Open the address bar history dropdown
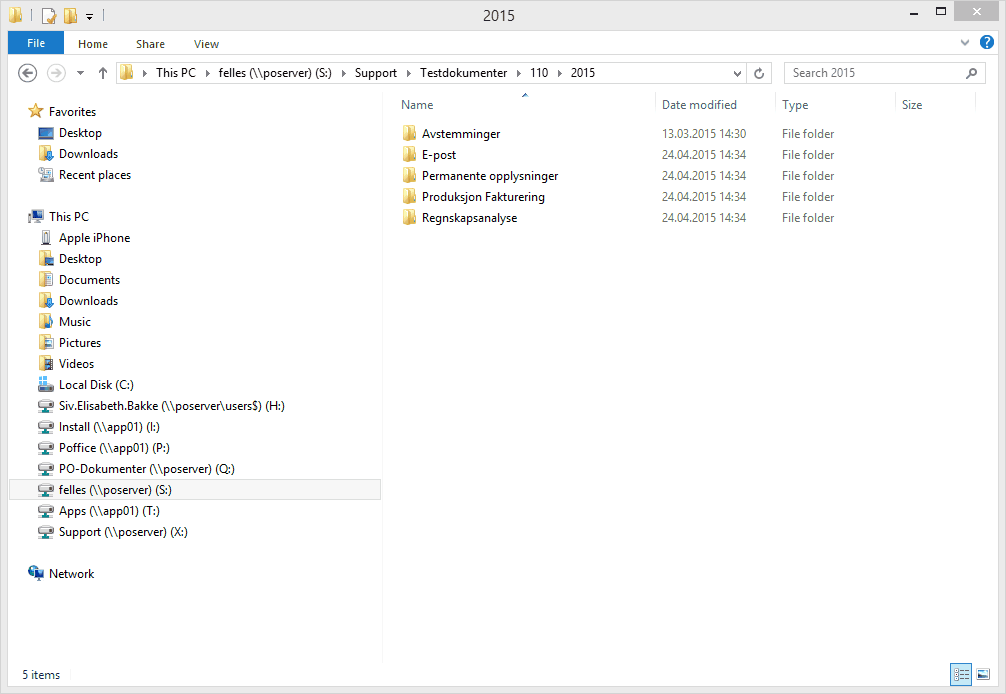Image resolution: width=1006 pixels, height=694 pixels. (737, 73)
